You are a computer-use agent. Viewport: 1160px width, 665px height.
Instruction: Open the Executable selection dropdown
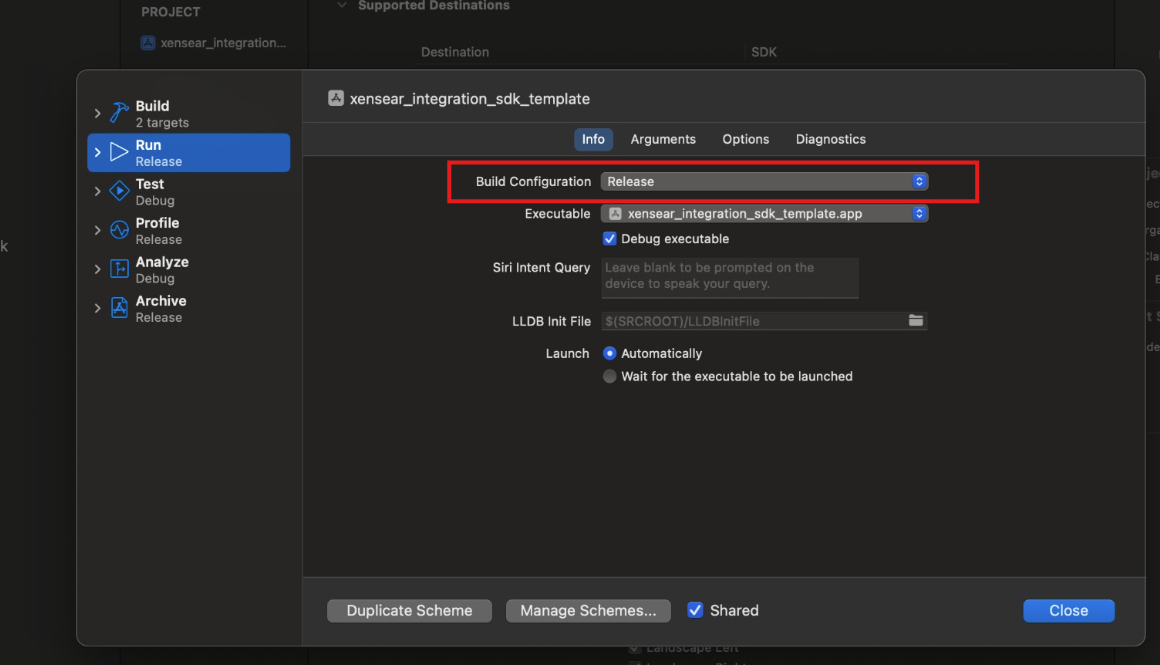(764, 213)
